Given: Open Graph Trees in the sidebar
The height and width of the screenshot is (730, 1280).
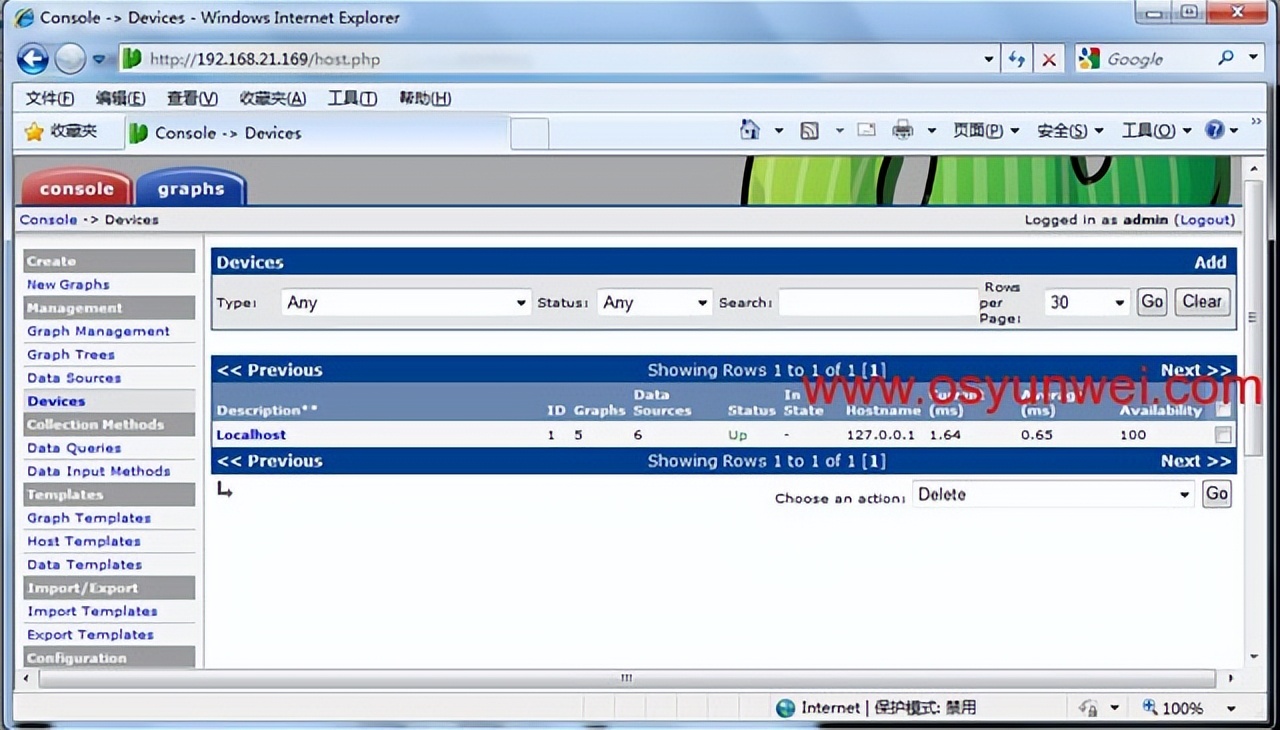Looking at the screenshot, I should click(71, 354).
